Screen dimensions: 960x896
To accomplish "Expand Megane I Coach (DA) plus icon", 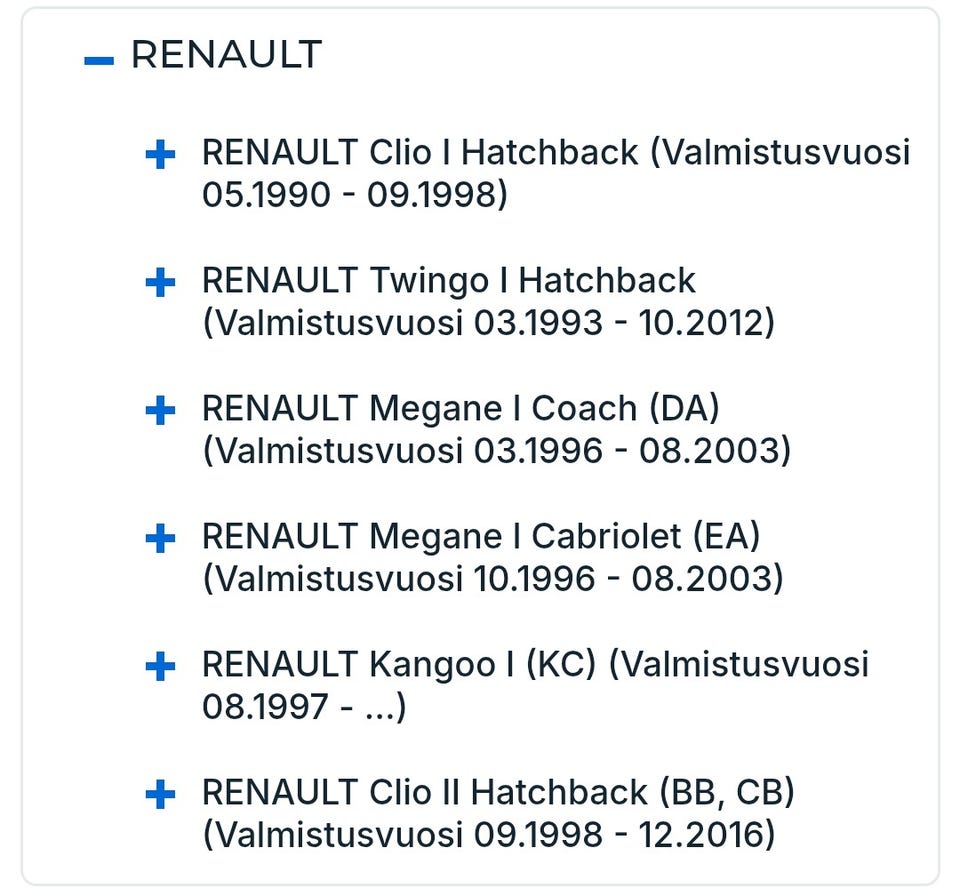I will coord(160,411).
